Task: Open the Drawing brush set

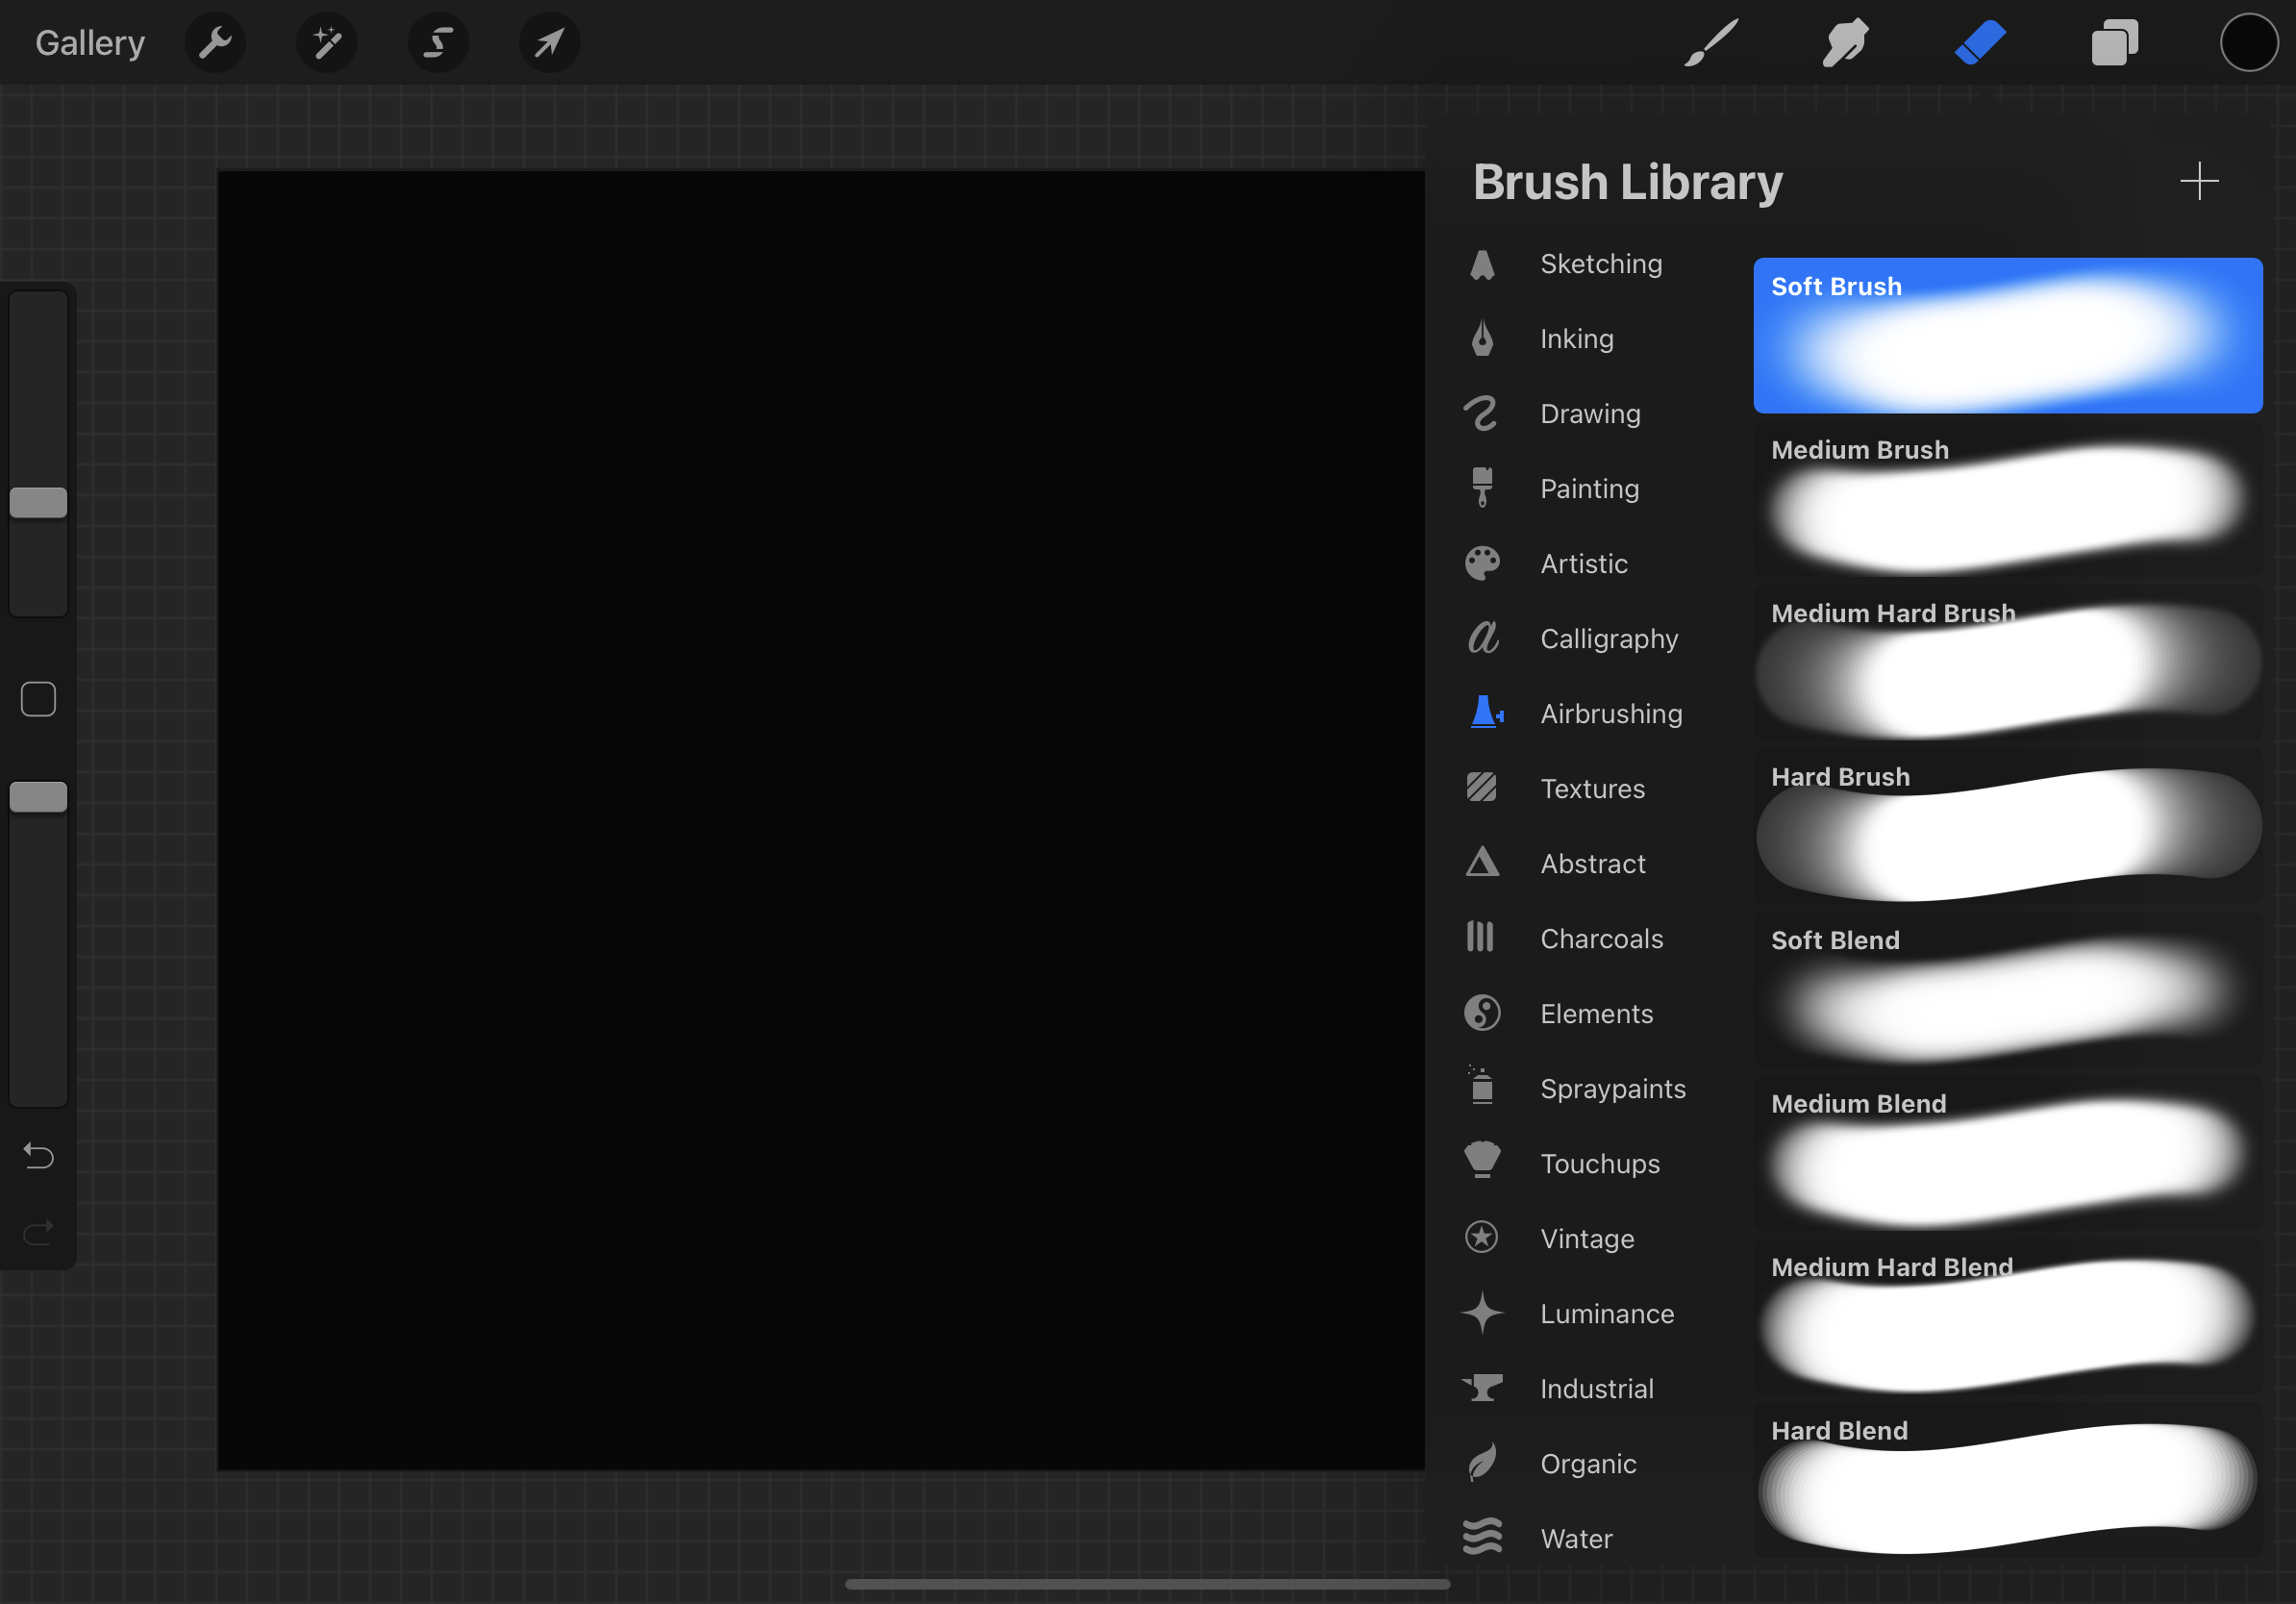Action: (1590, 414)
